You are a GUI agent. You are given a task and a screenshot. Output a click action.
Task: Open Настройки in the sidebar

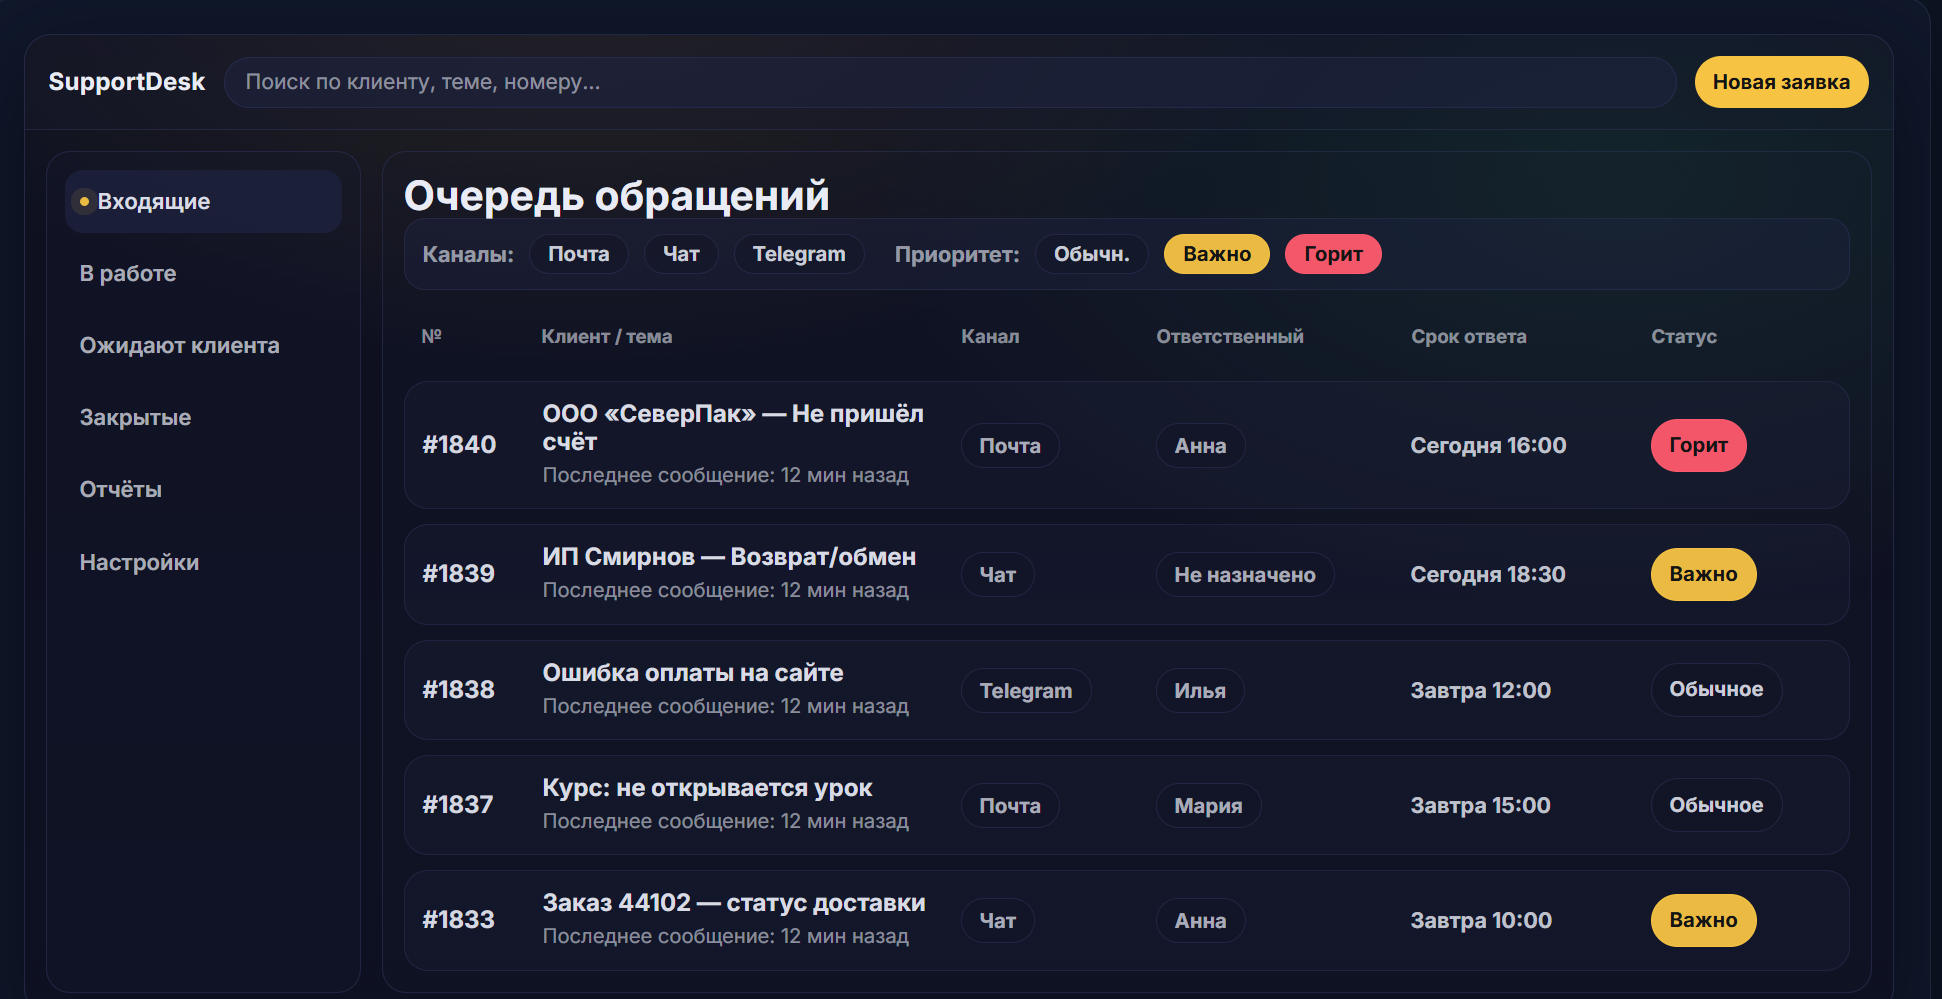click(138, 561)
